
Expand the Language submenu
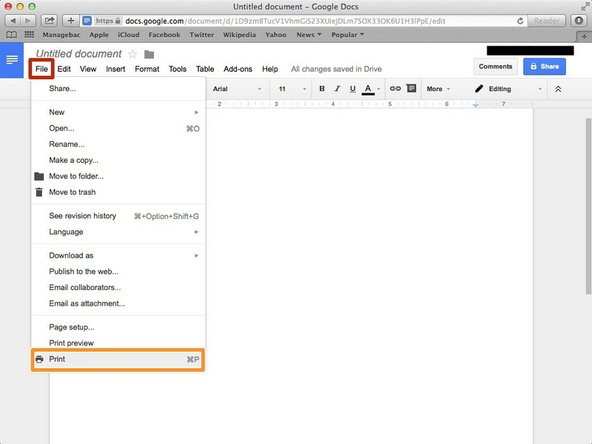(118, 232)
